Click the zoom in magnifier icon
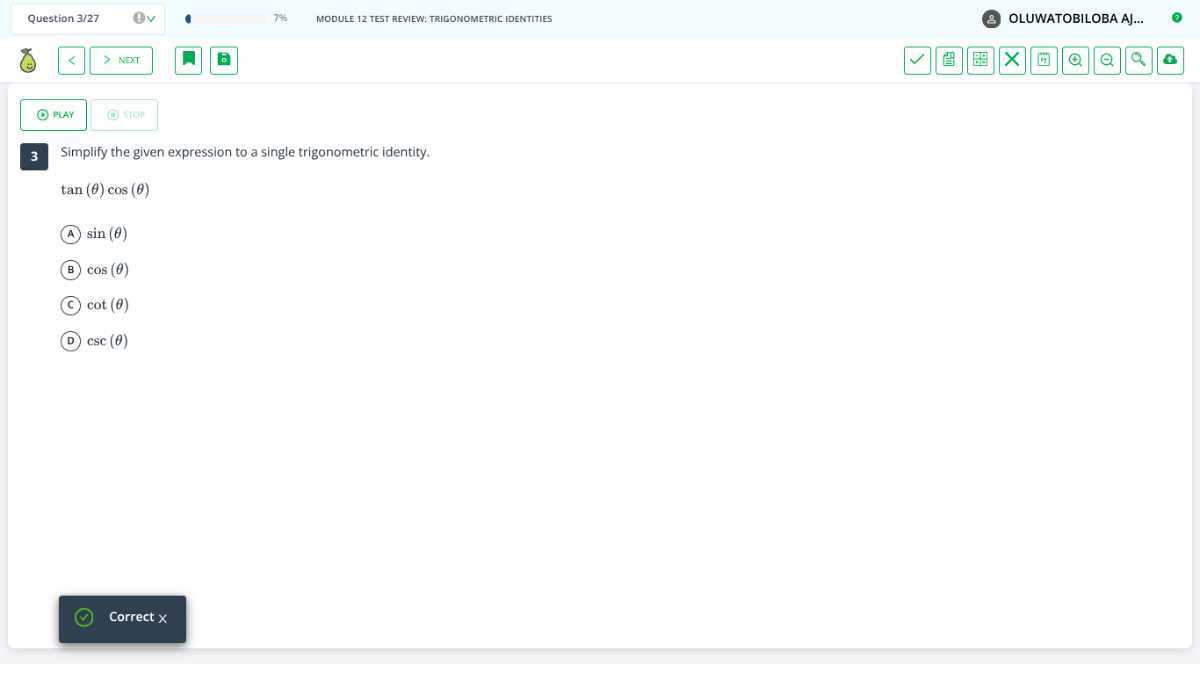1200x674 pixels. 1075,60
